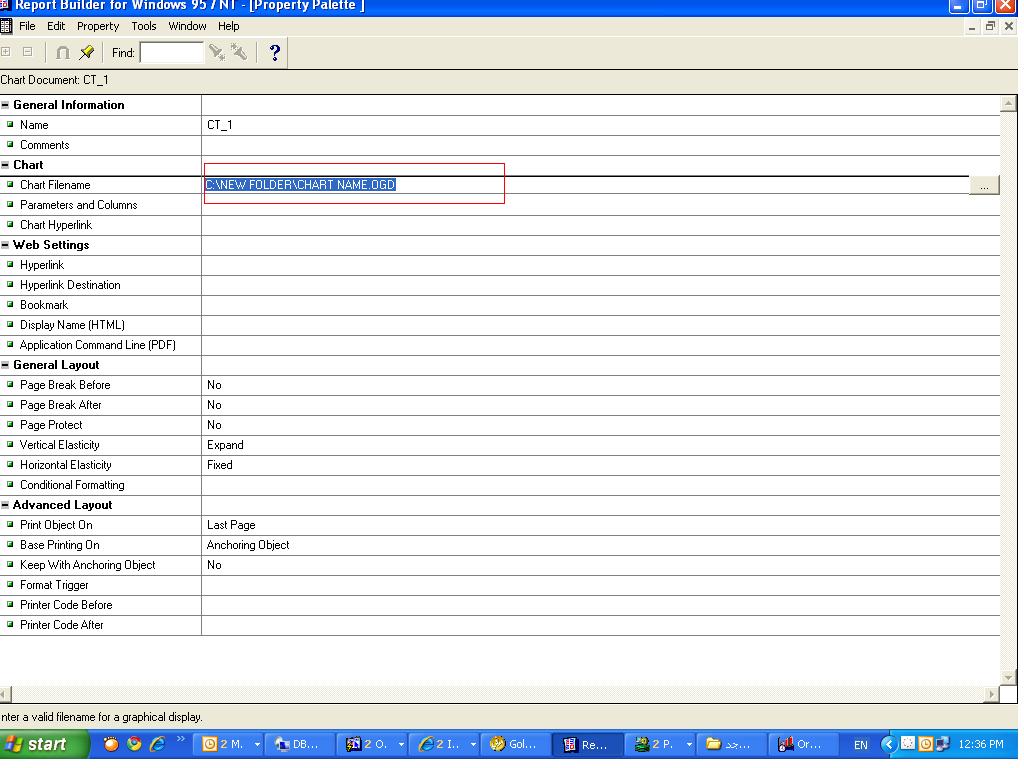Select the Vertical Elasticity property value
The width and height of the screenshot is (1024, 768).
coord(600,445)
